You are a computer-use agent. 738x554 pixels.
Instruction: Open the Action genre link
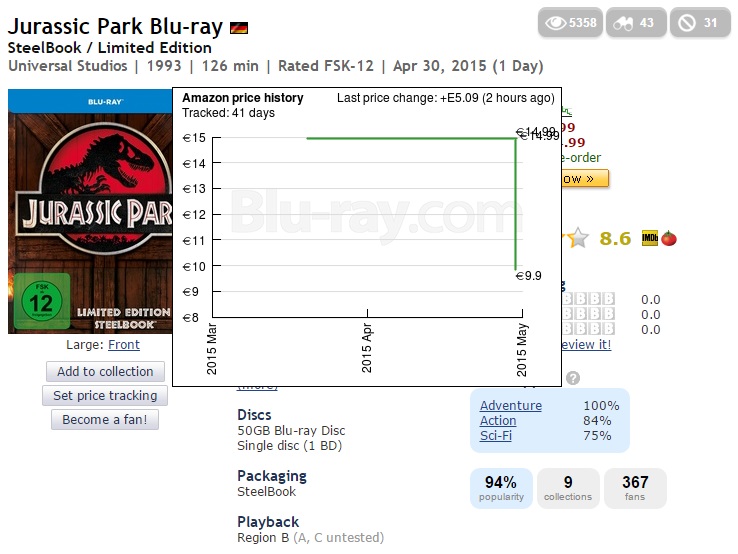coord(498,420)
